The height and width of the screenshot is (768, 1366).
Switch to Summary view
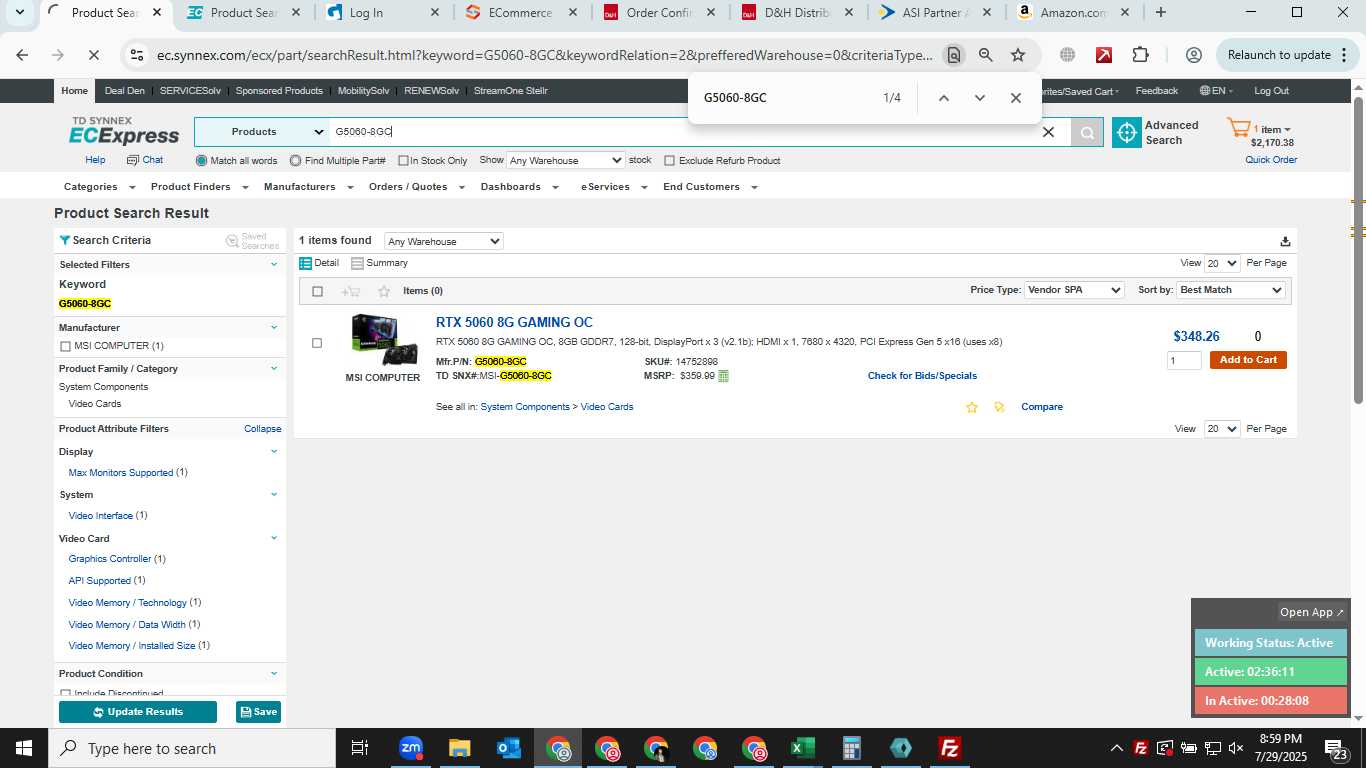379,263
